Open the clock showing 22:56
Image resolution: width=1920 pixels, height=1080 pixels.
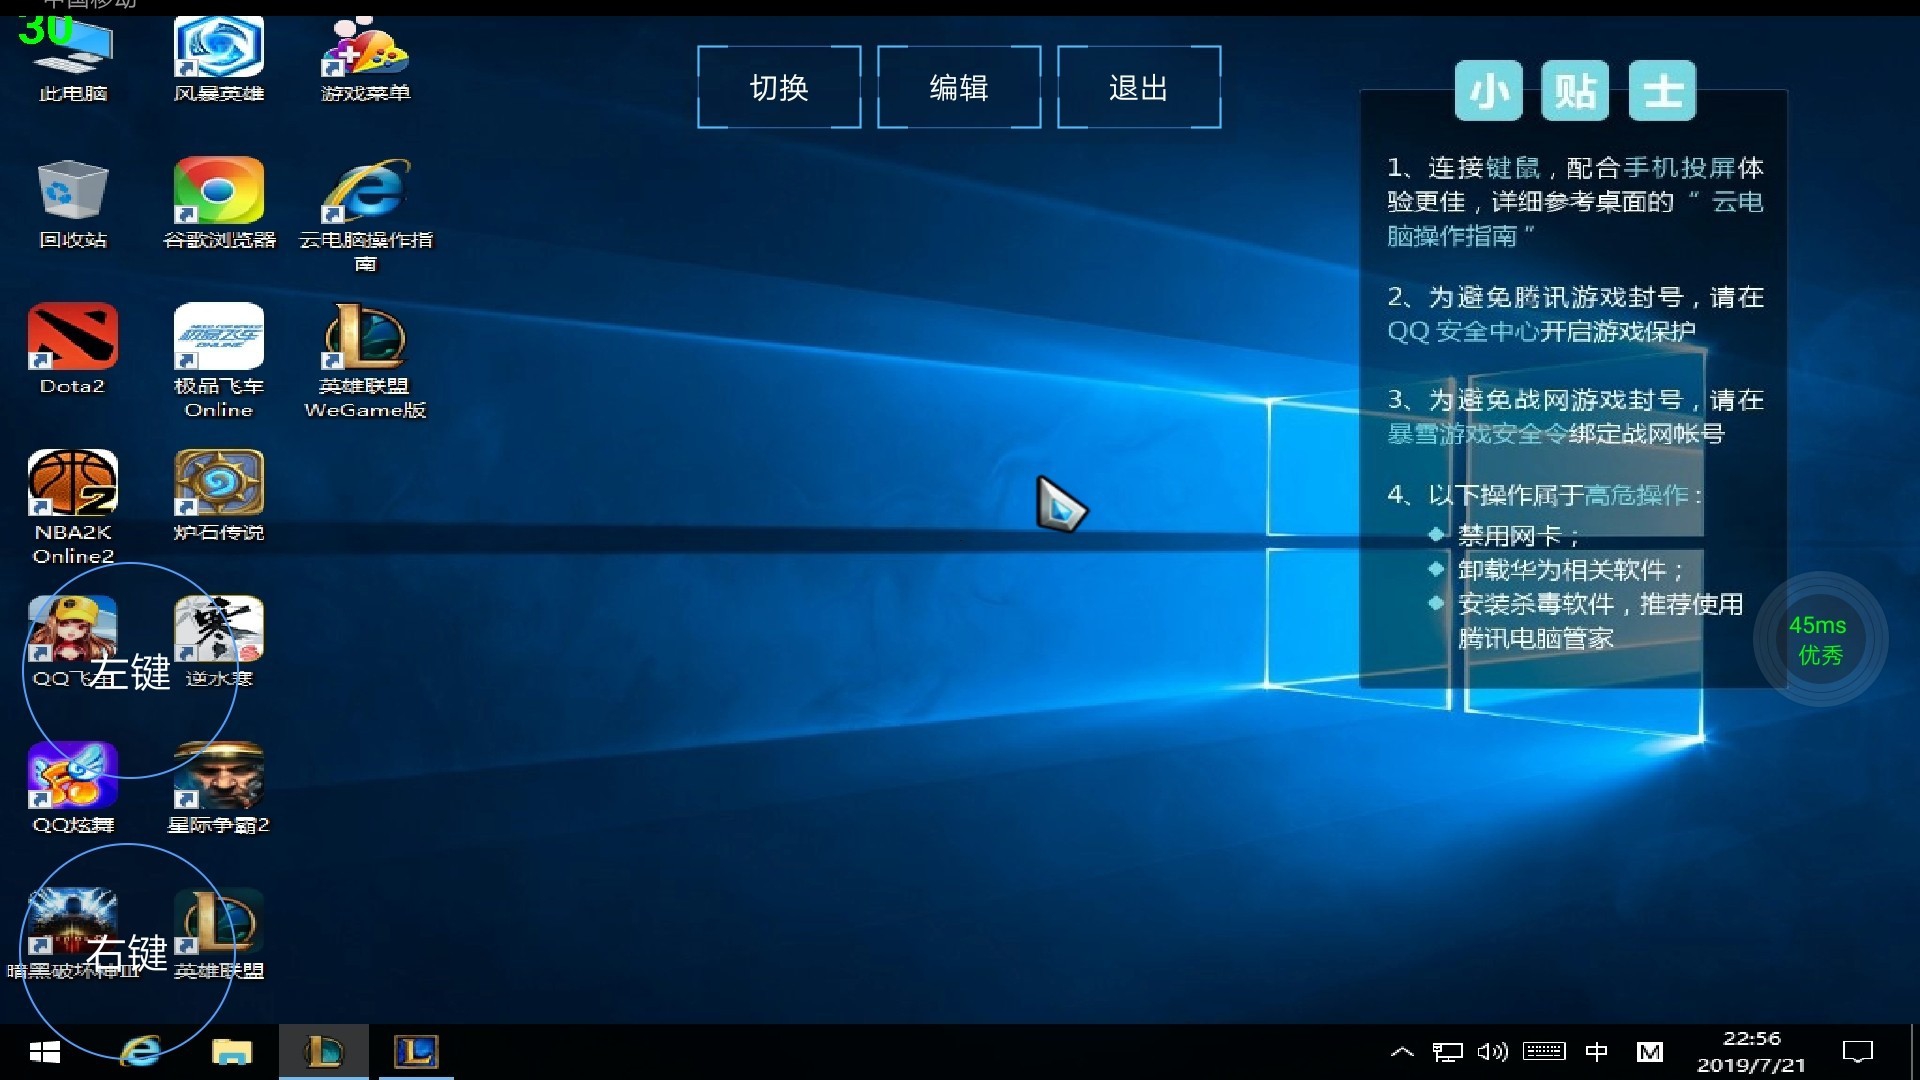(1752, 1052)
